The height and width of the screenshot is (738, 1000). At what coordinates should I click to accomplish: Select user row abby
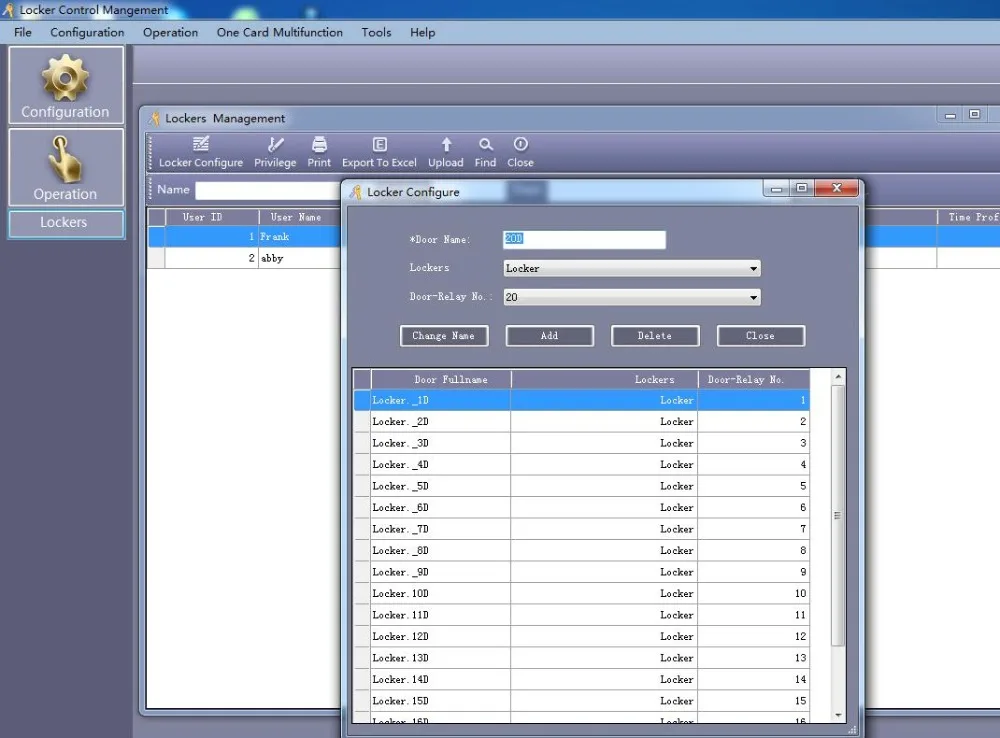[244, 258]
